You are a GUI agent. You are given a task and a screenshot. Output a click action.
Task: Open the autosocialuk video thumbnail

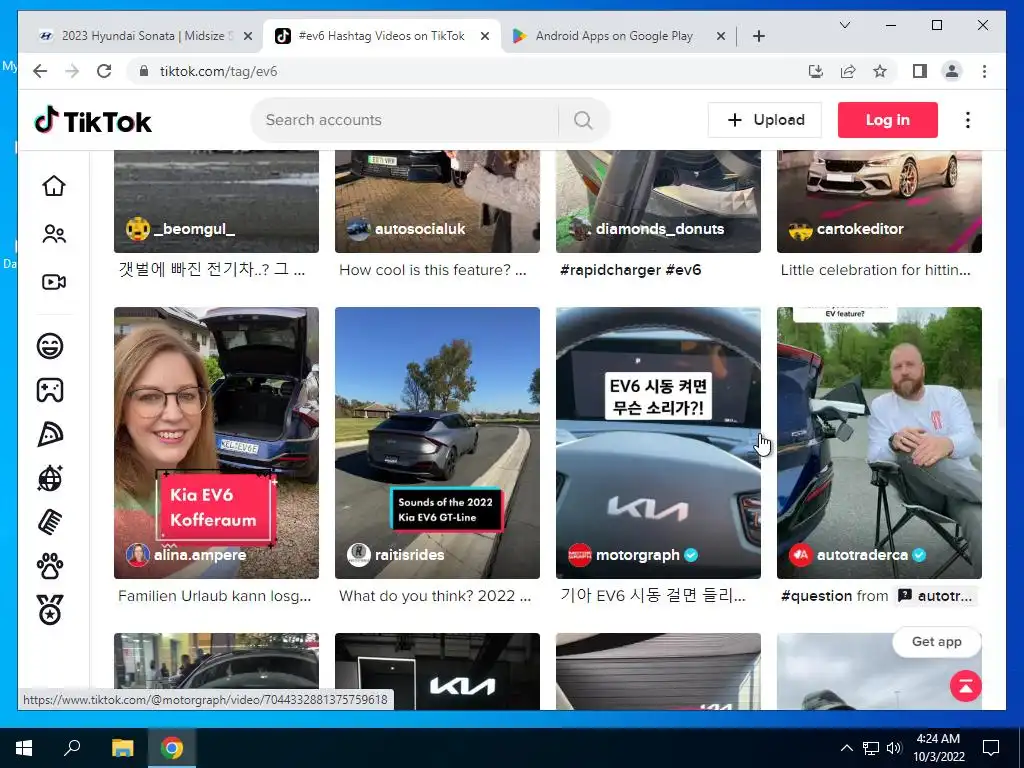pos(437,201)
